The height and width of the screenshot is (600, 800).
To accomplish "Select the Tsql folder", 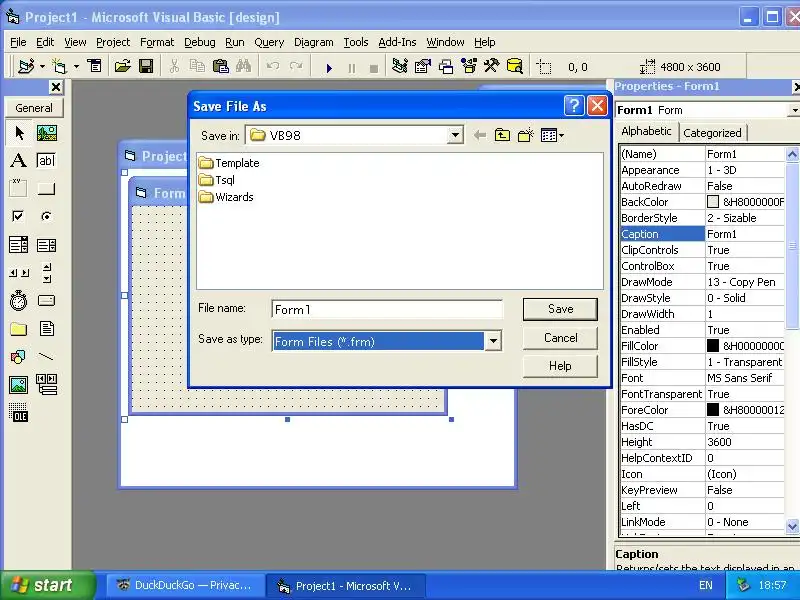I will (x=217, y=180).
